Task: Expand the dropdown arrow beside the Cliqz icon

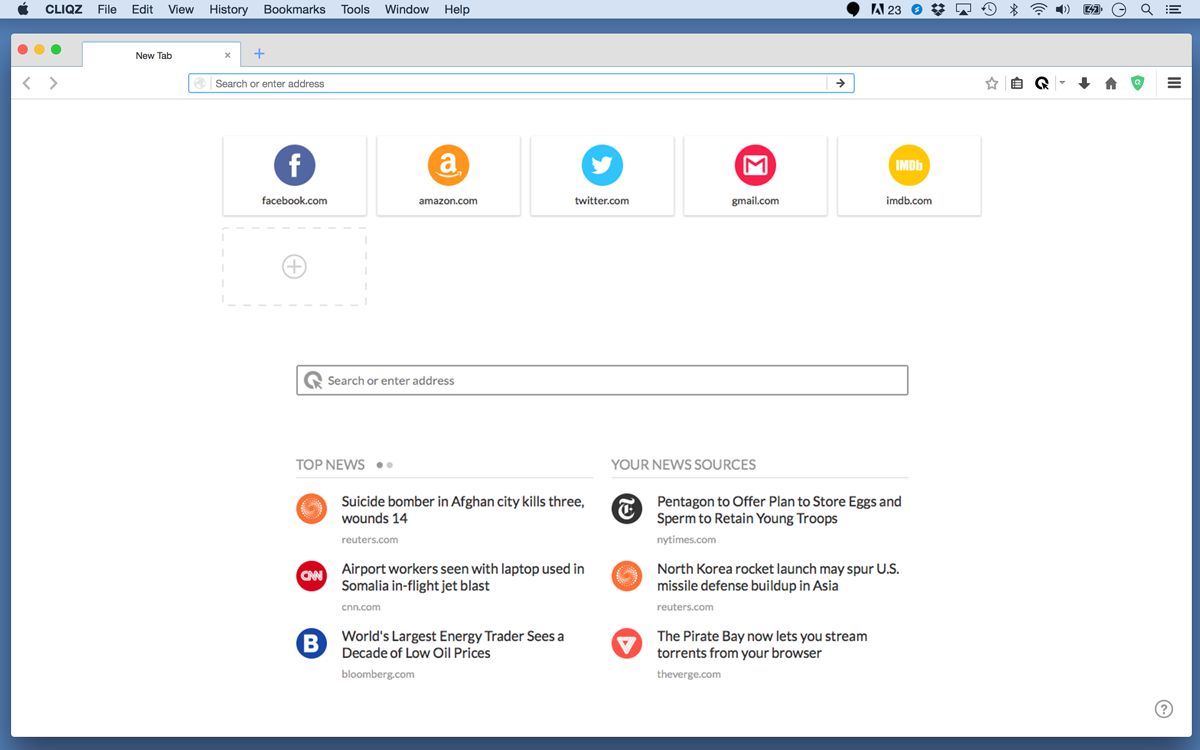Action: pos(1062,83)
